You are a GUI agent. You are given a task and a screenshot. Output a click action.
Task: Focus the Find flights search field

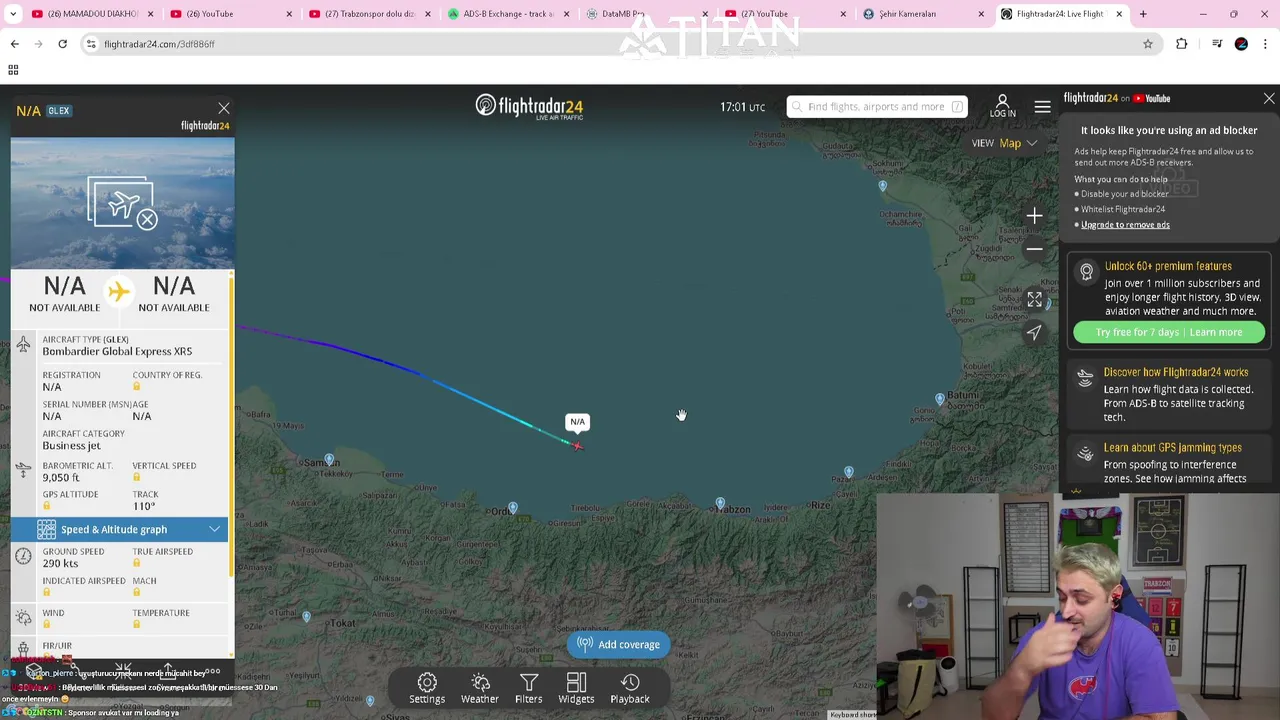pos(876,107)
